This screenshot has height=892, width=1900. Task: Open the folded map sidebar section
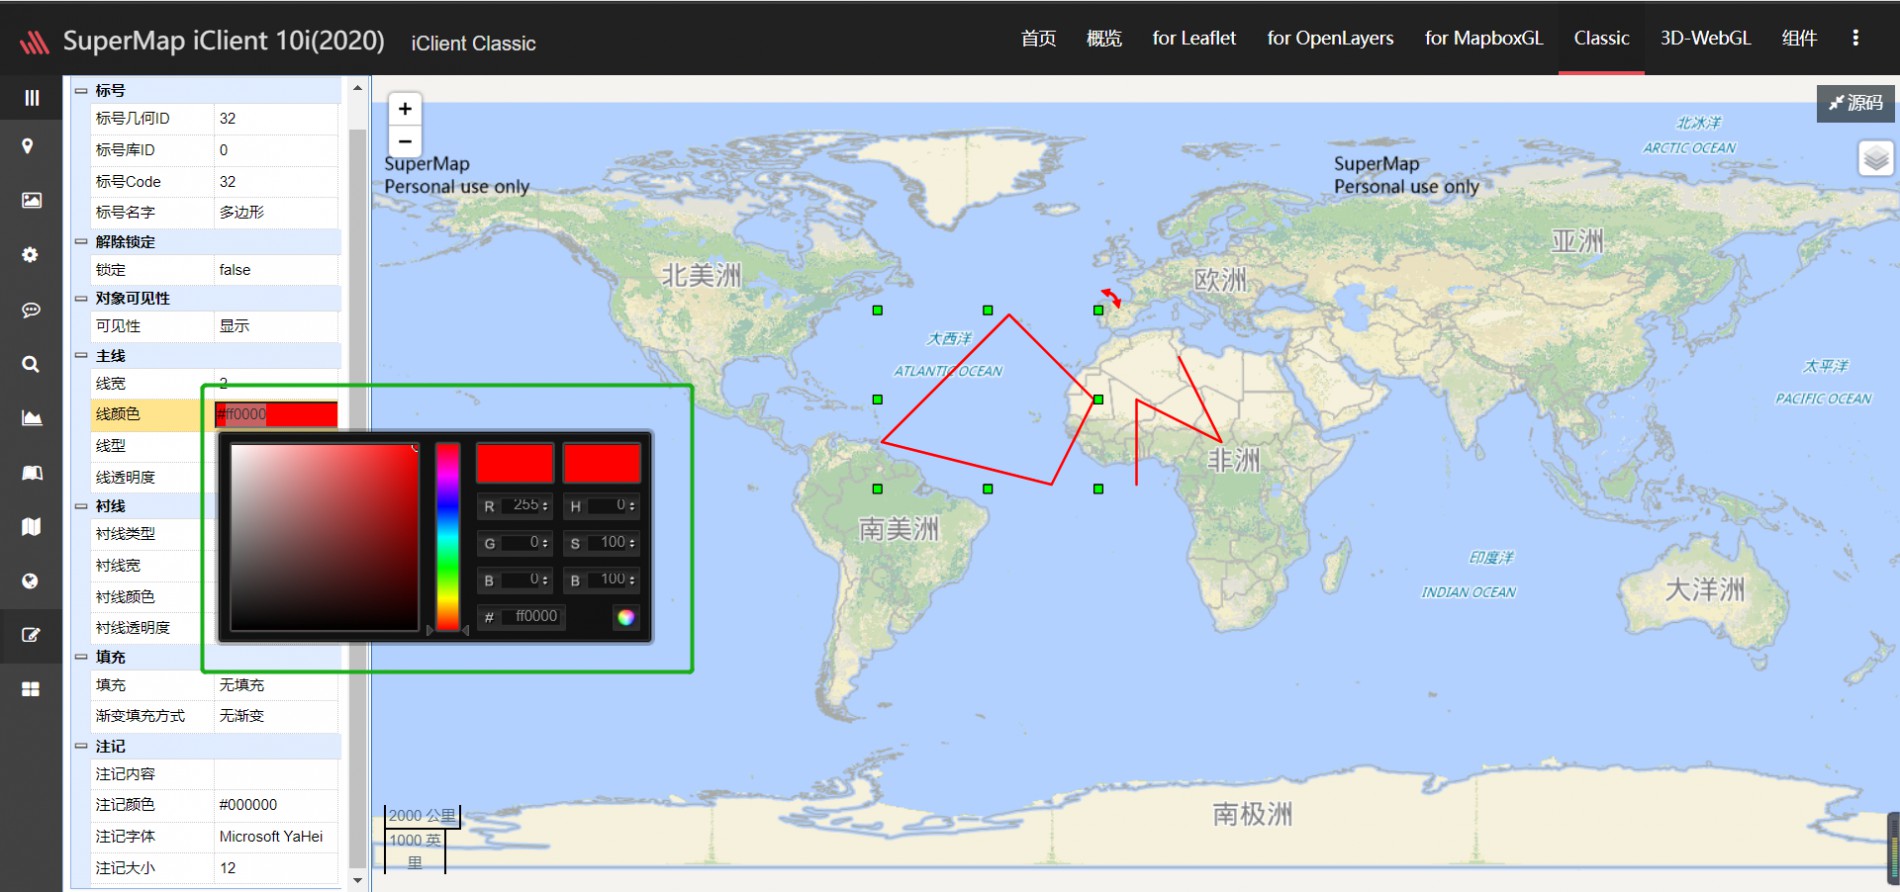point(32,526)
